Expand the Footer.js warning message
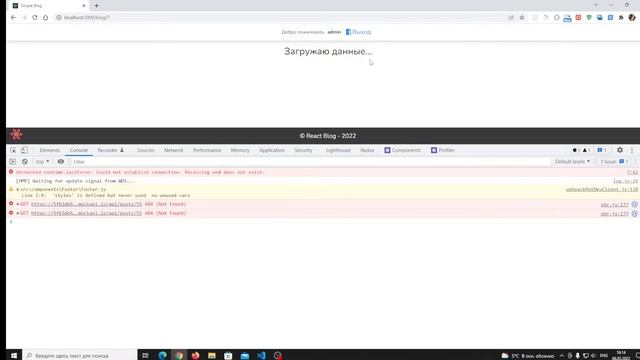The width and height of the screenshot is (640, 360). click(x=18, y=189)
